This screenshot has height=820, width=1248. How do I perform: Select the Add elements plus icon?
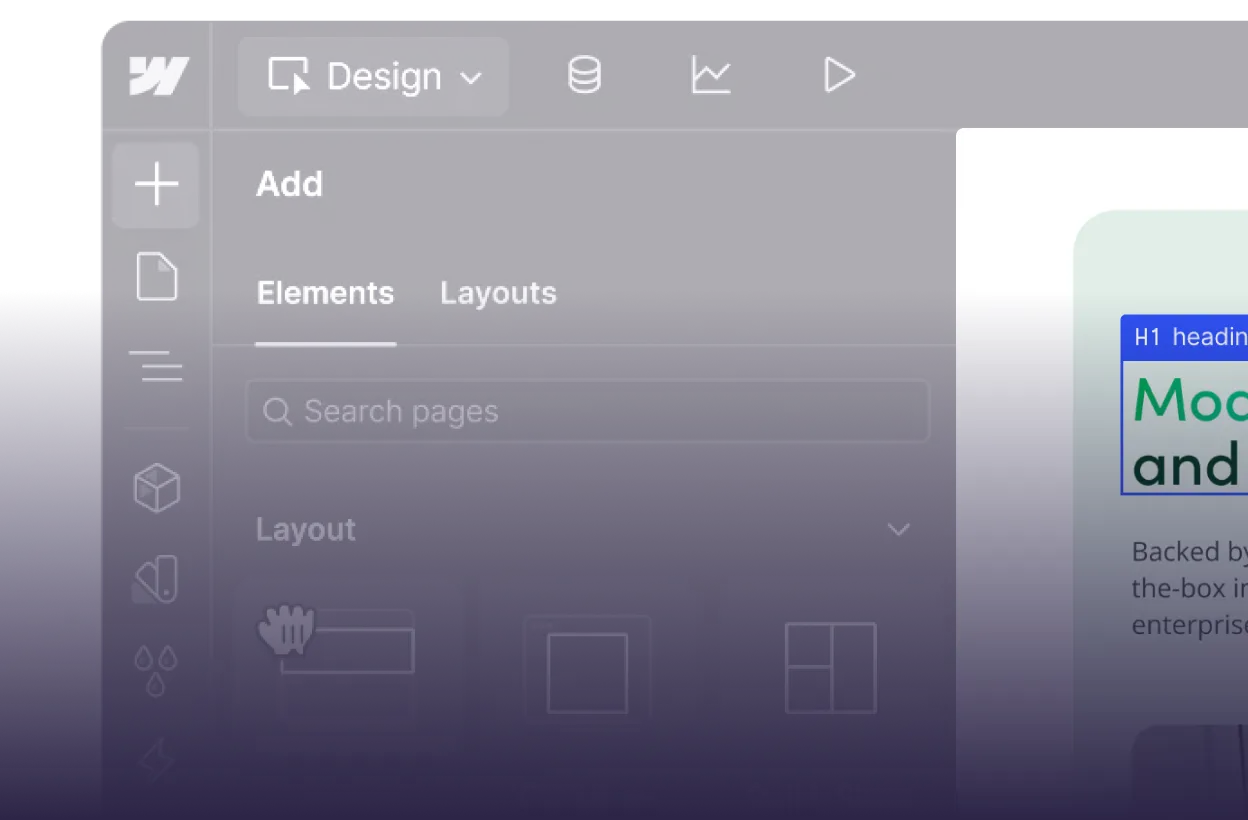[156, 184]
